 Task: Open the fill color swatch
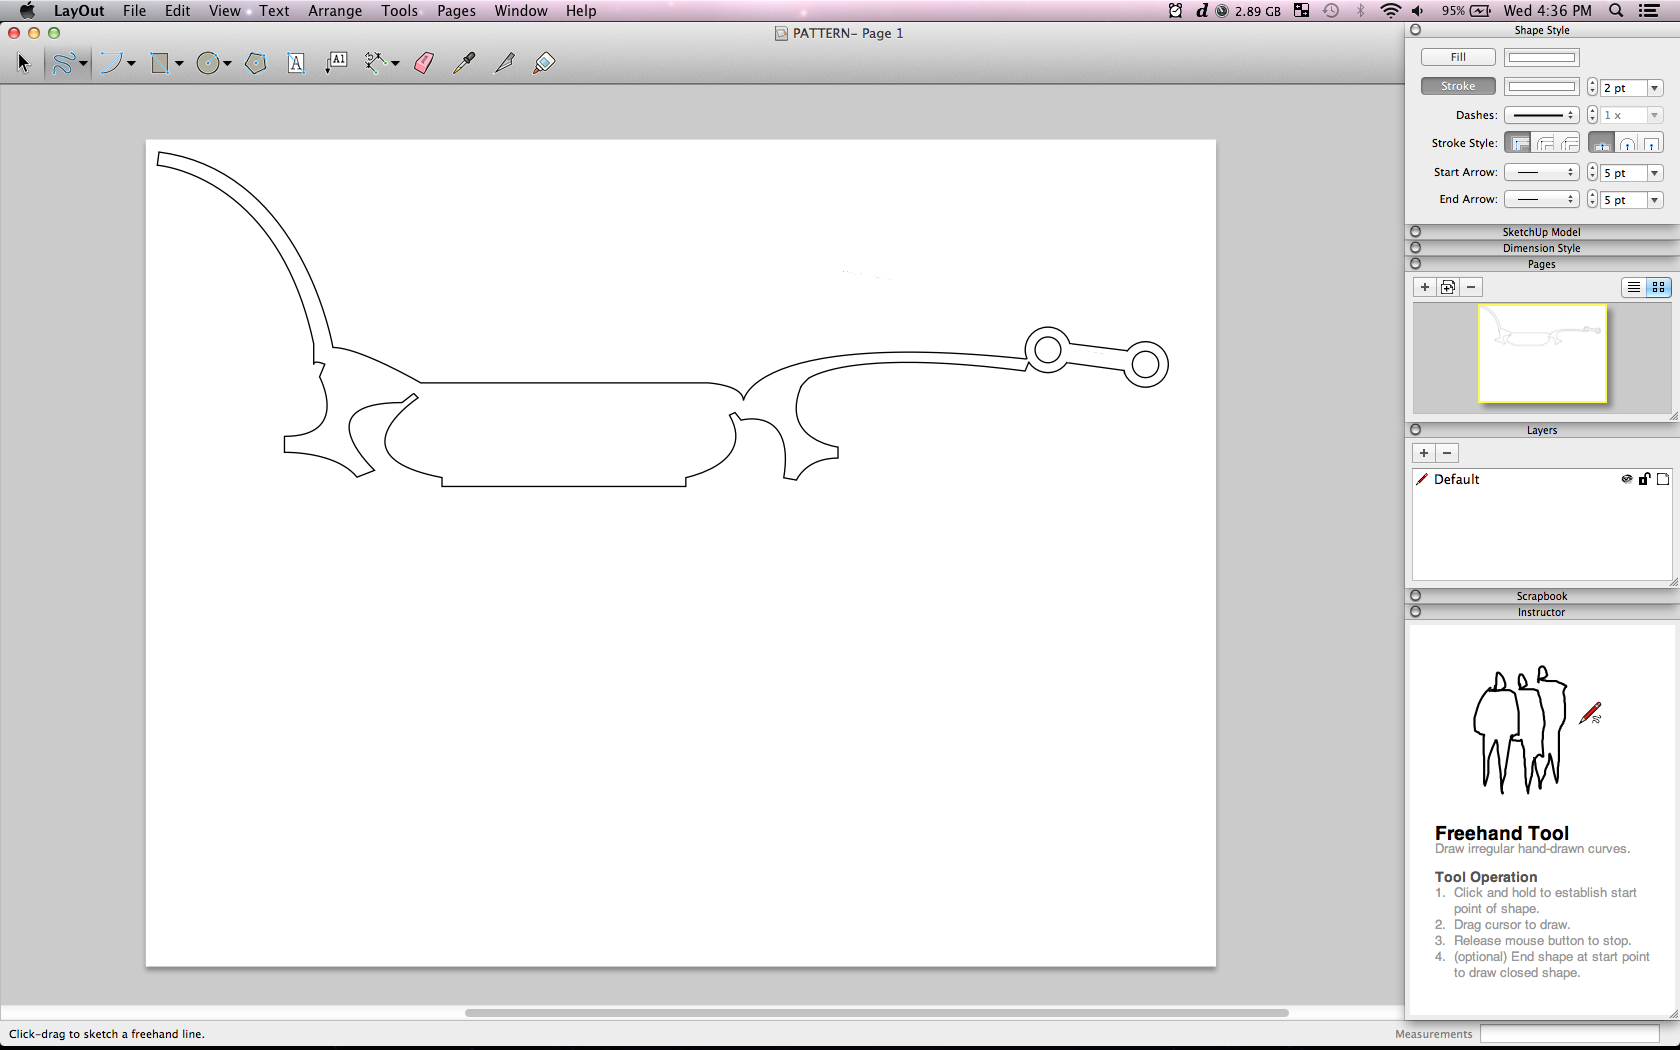[1541, 57]
